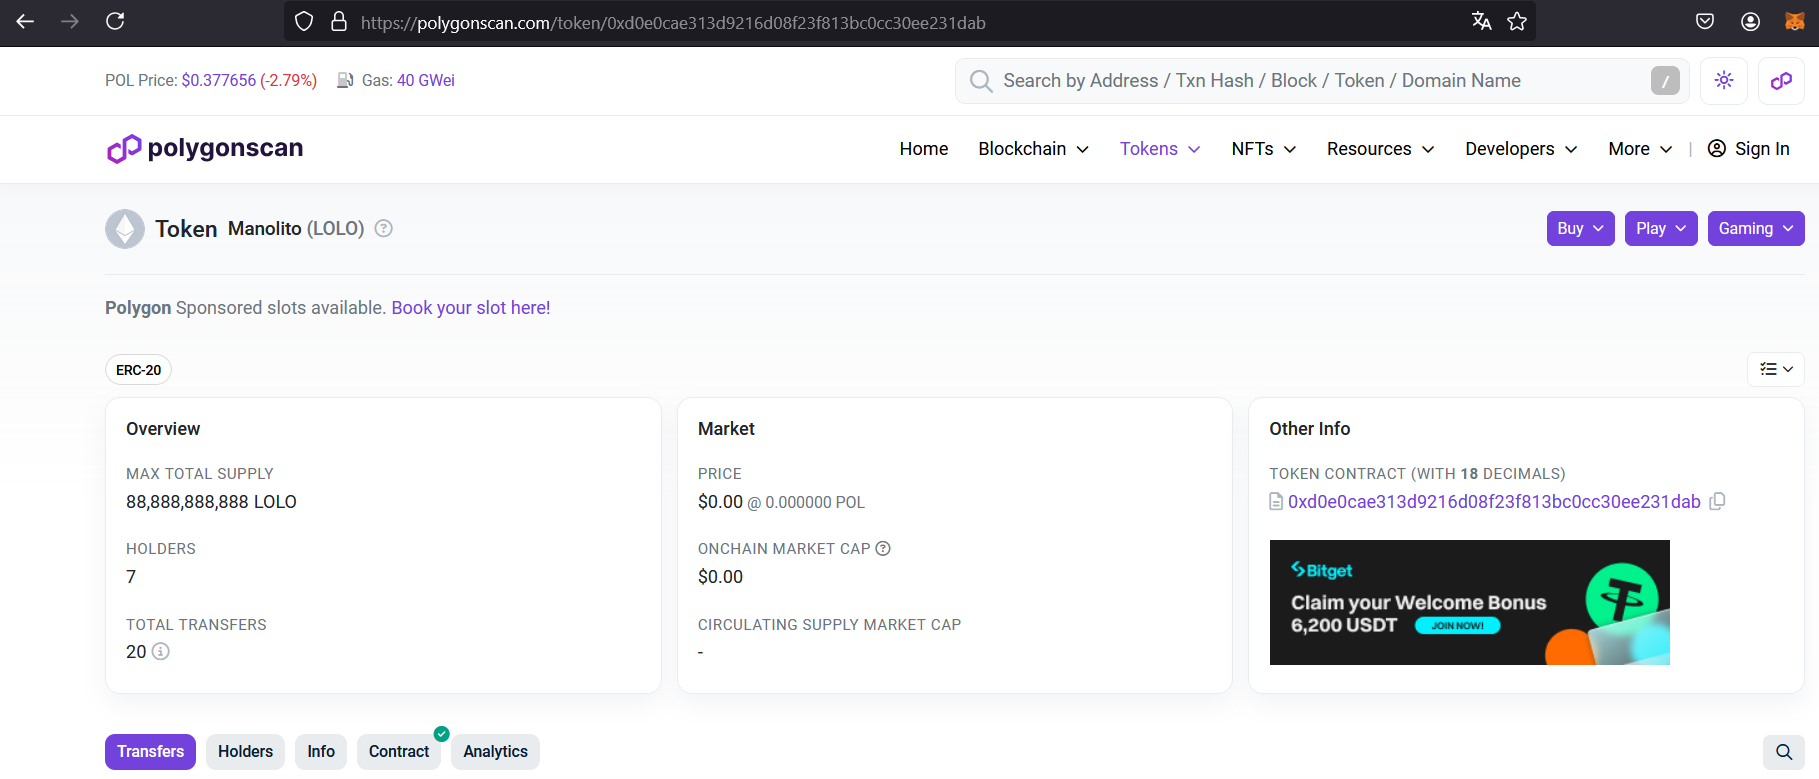The height and width of the screenshot is (779, 1819).
Task: Click the search magnifier button near tabs
Action: 1783,752
